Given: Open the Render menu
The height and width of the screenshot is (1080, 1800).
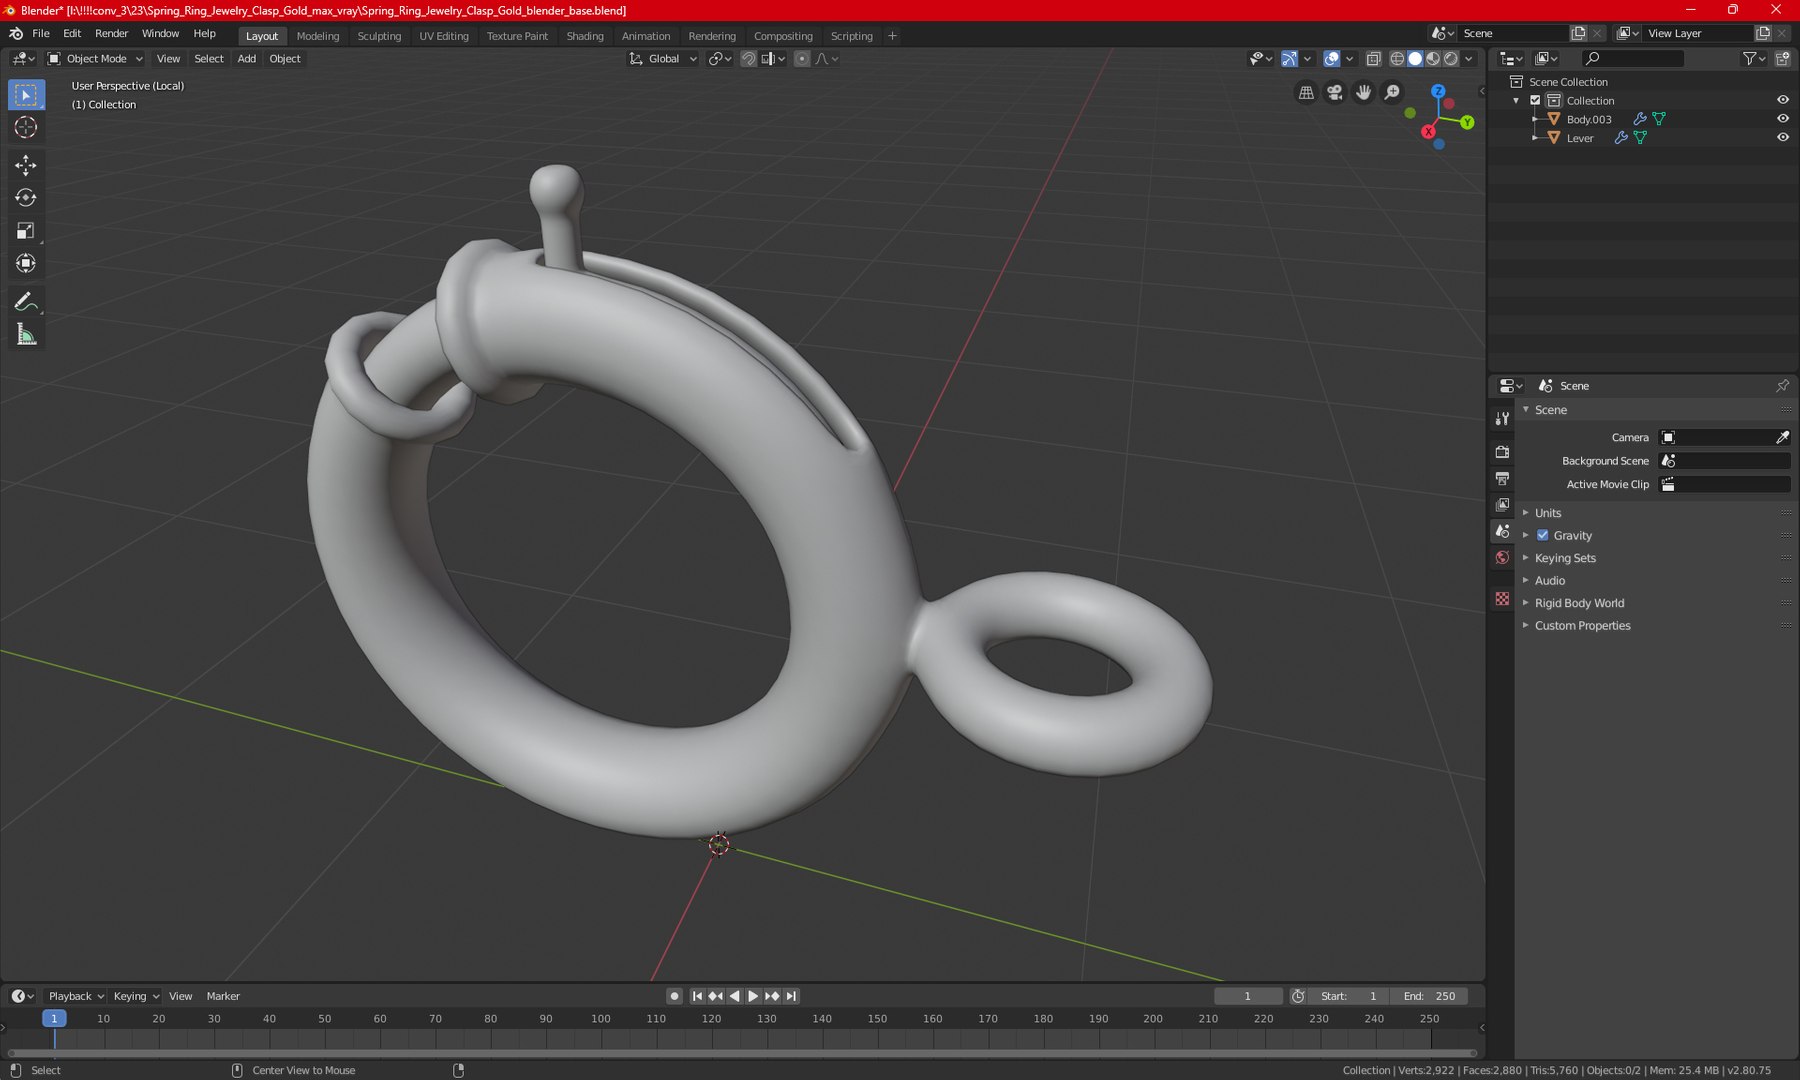Looking at the screenshot, I should (x=111, y=34).
